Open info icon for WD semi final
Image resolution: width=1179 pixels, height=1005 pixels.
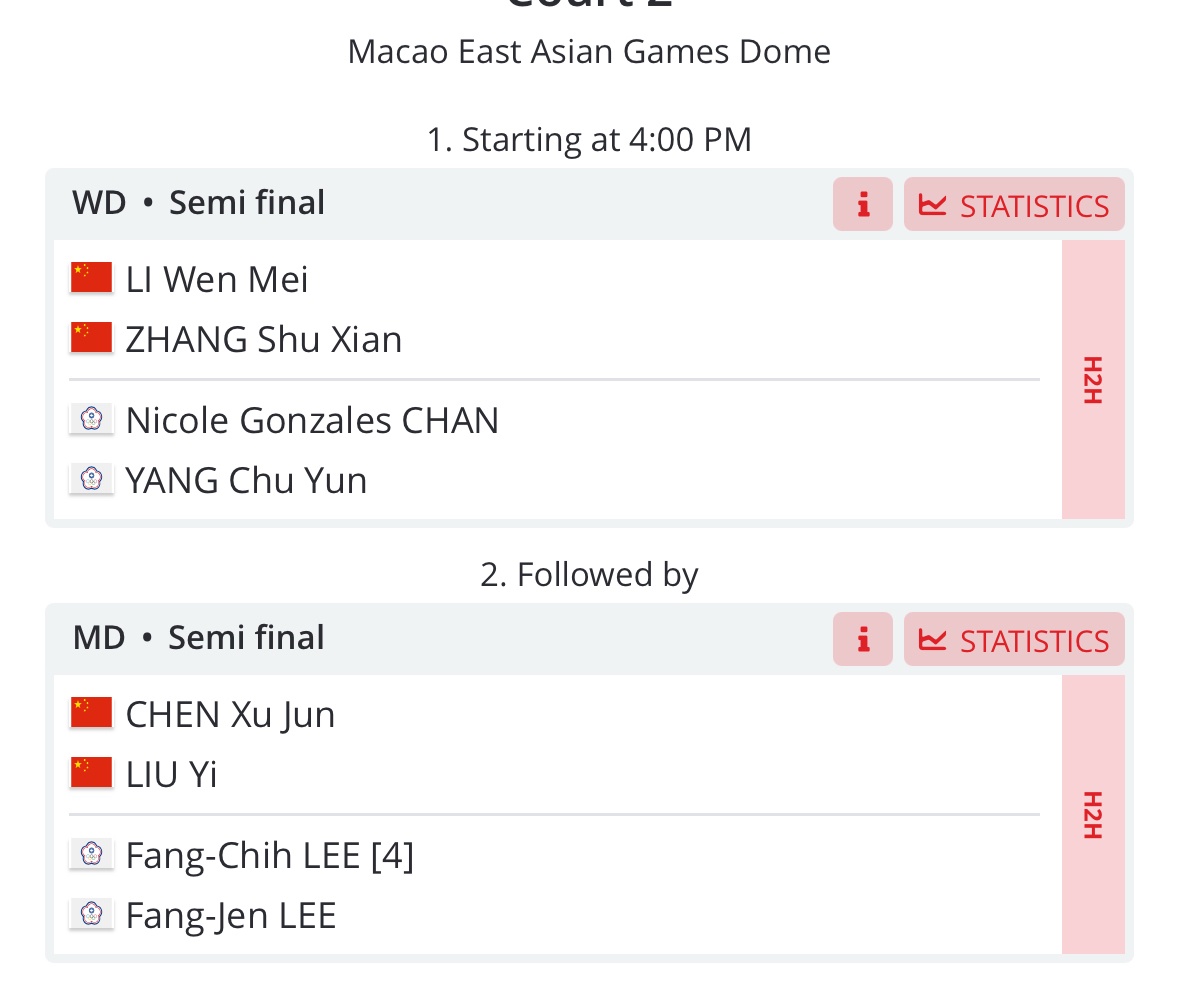(862, 204)
